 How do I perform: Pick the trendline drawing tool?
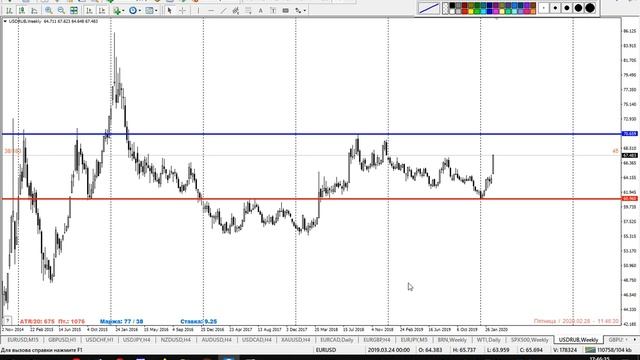(x=223, y=10)
